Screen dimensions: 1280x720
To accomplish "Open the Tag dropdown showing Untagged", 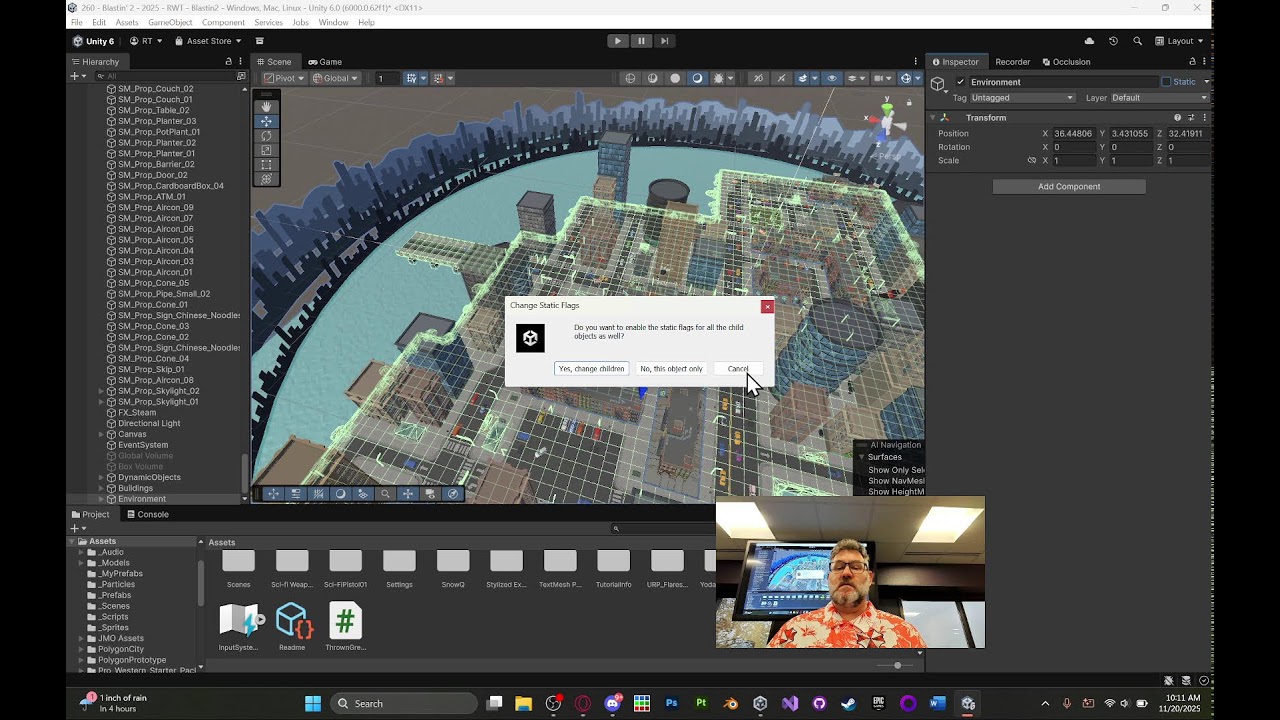I will point(1022,98).
